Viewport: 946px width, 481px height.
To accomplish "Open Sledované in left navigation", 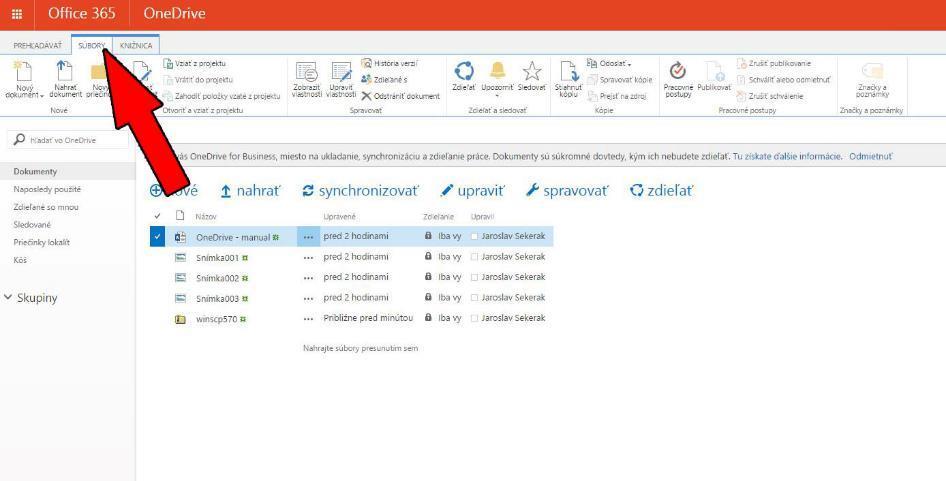I will pyautogui.click(x=32, y=225).
